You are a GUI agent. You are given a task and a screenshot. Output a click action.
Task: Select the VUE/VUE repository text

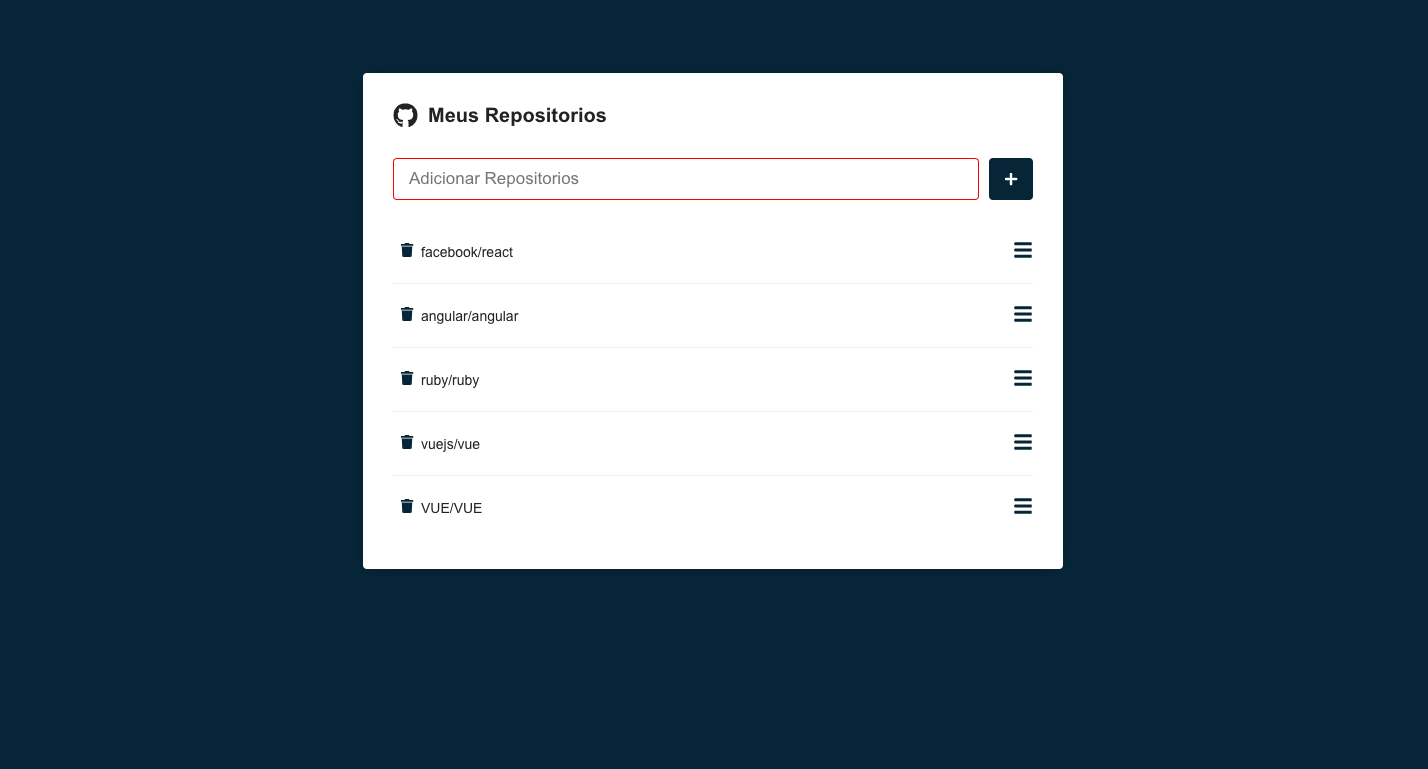point(452,507)
